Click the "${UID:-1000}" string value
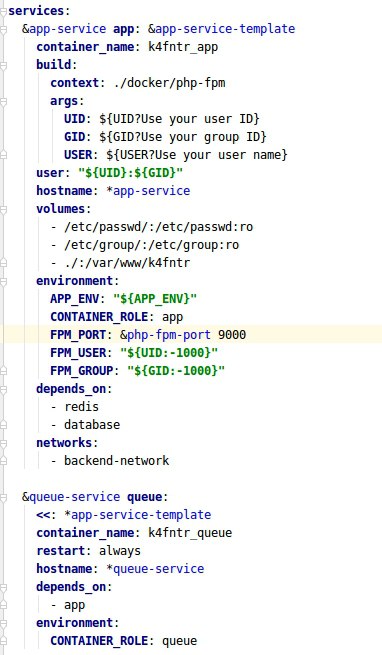The width and height of the screenshot is (382, 655). (169, 353)
